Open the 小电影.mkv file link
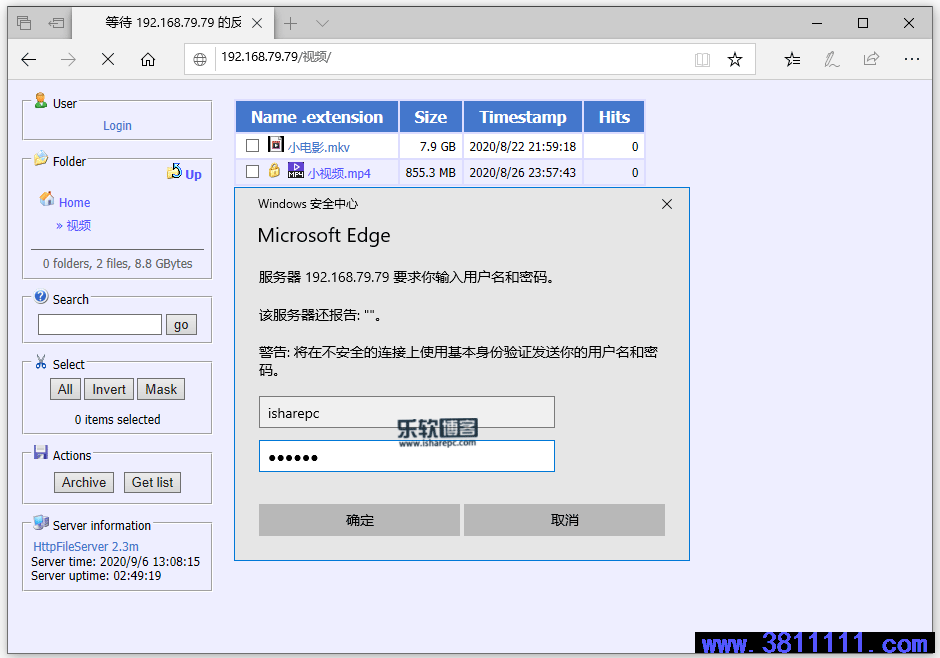 click(318, 147)
